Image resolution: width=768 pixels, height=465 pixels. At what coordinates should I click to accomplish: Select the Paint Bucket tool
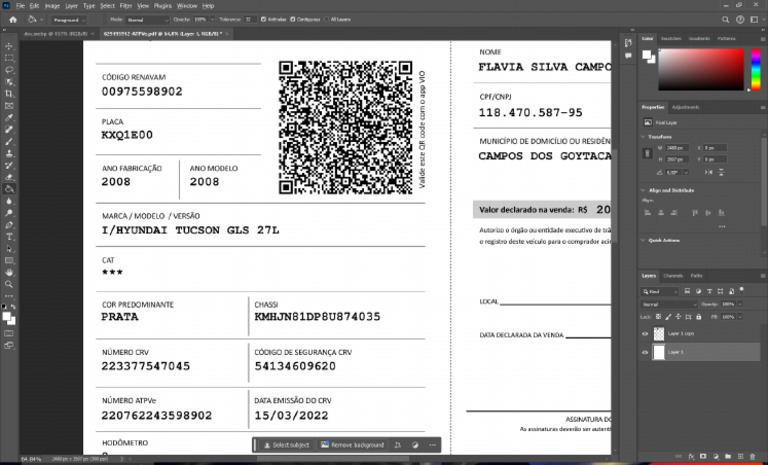(9, 189)
